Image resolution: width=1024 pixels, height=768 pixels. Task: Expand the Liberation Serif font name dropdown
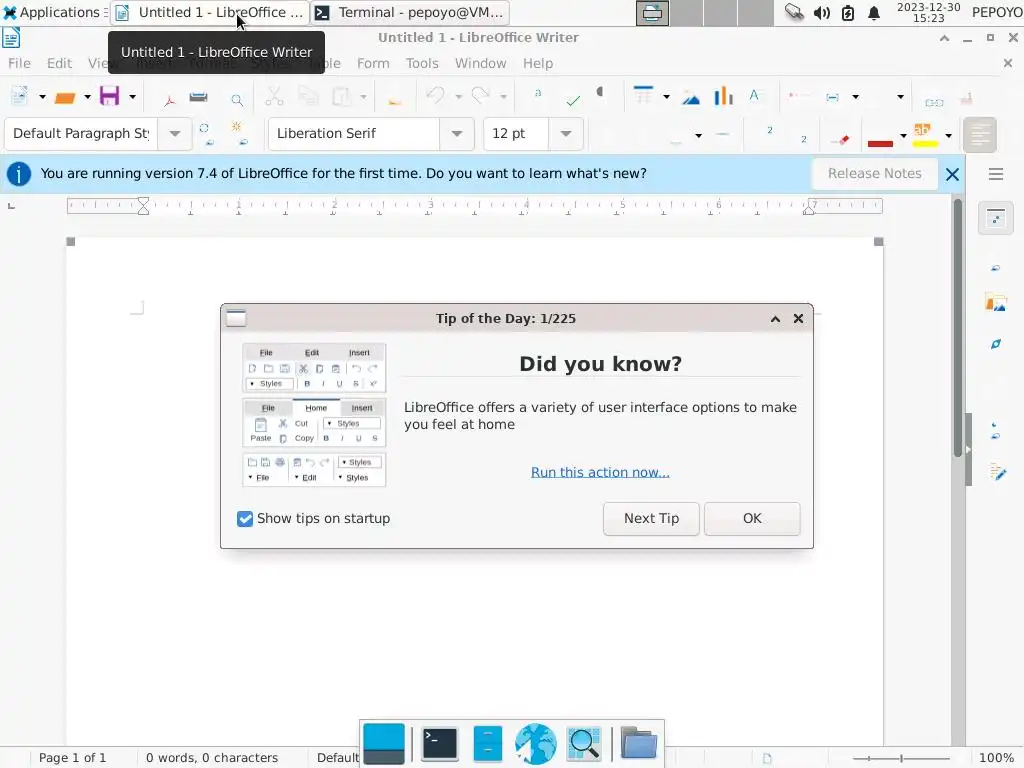pyautogui.click(x=456, y=134)
